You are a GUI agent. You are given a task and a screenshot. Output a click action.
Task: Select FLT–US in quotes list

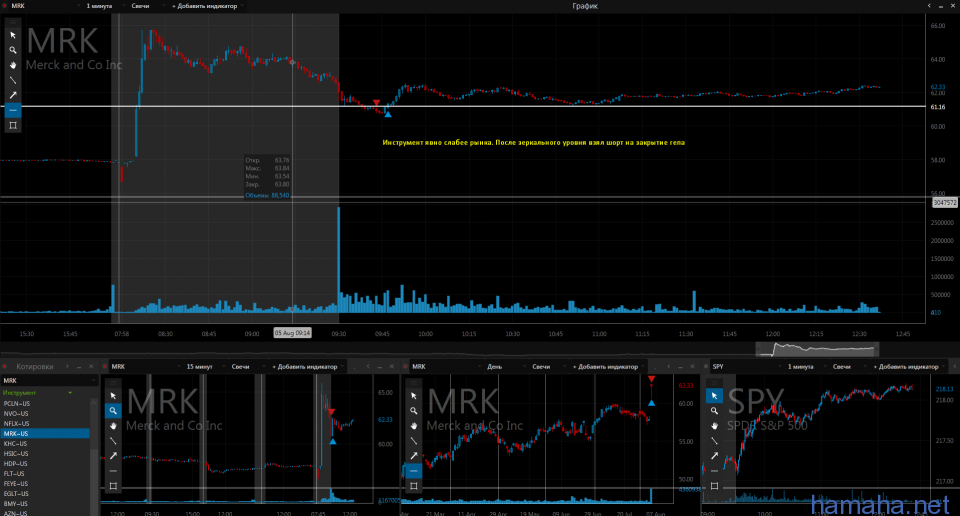click(45, 474)
